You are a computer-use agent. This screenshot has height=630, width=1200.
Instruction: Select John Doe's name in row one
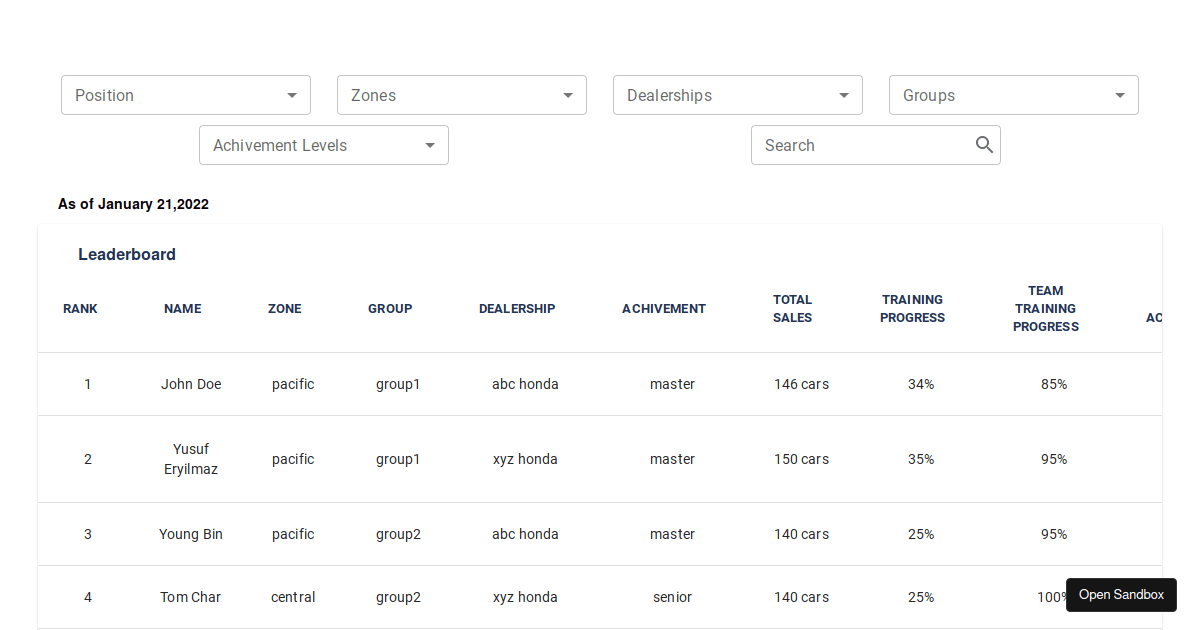(x=191, y=383)
